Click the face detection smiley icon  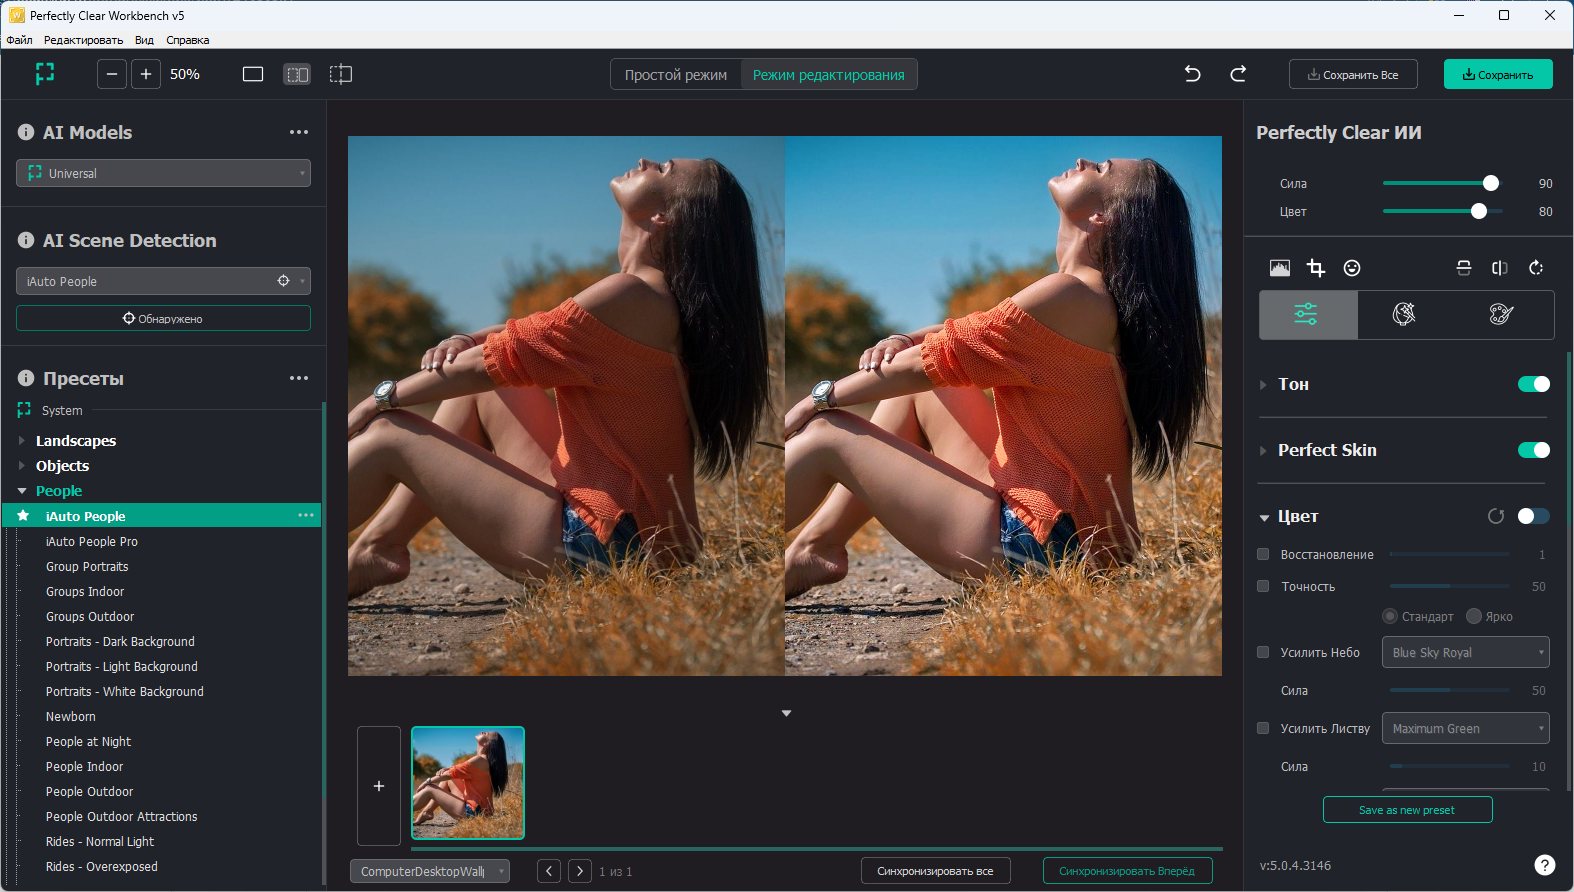click(x=1352, y=268)
